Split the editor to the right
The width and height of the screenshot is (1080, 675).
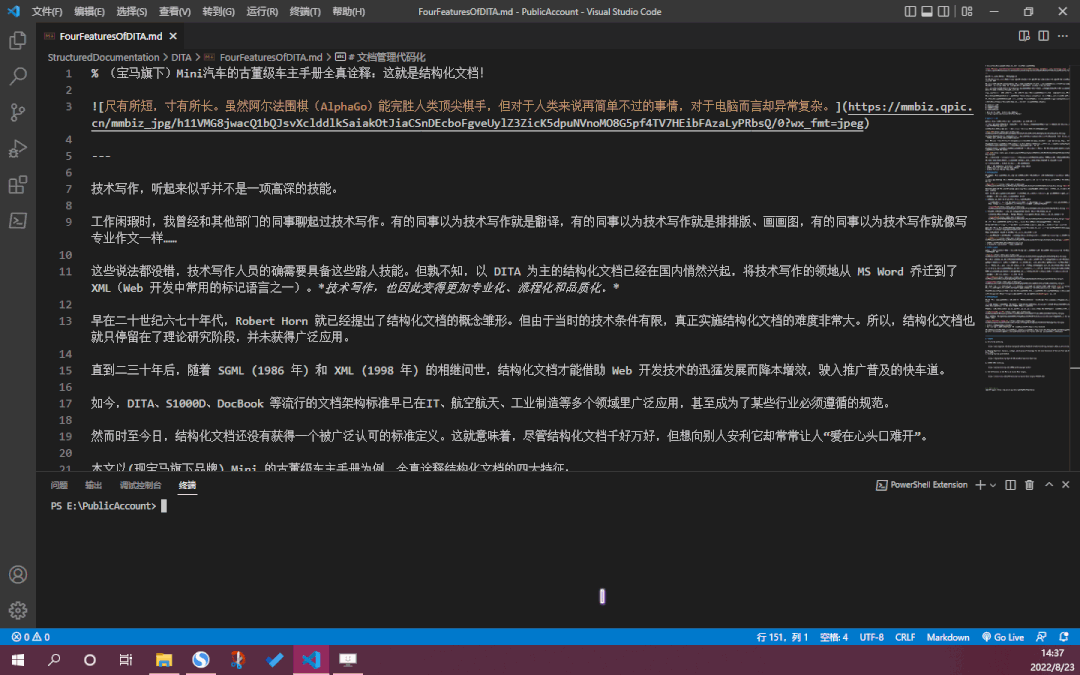pos(1043,36)
